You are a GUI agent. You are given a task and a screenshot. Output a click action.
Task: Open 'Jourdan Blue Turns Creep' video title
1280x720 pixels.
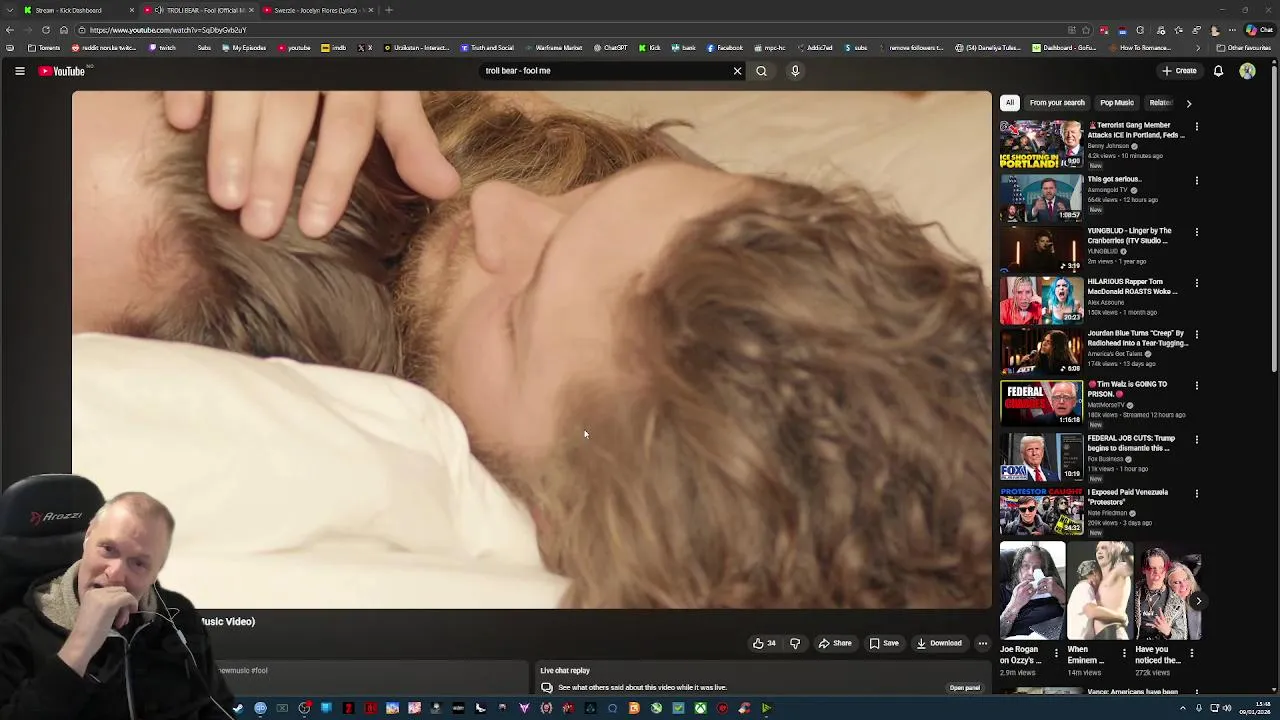[x=1138, y=338]
